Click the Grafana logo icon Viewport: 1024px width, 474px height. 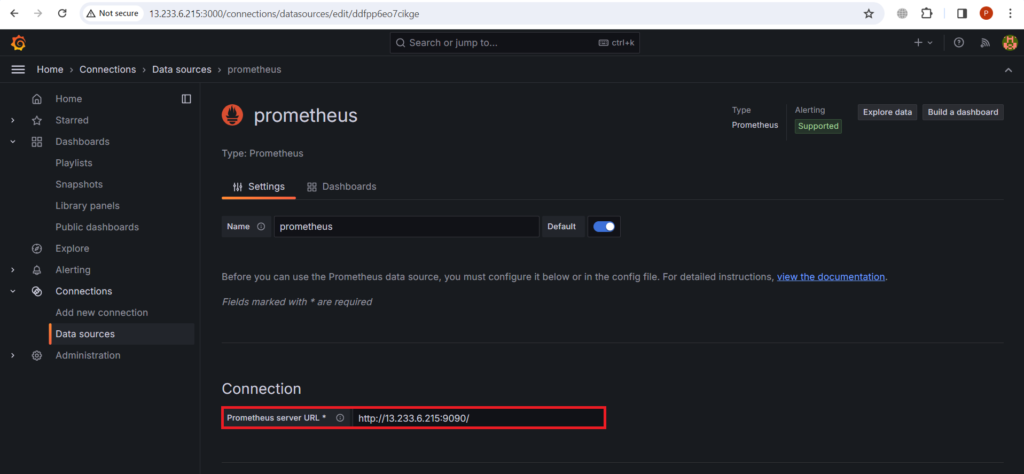(x=18, y=43)
